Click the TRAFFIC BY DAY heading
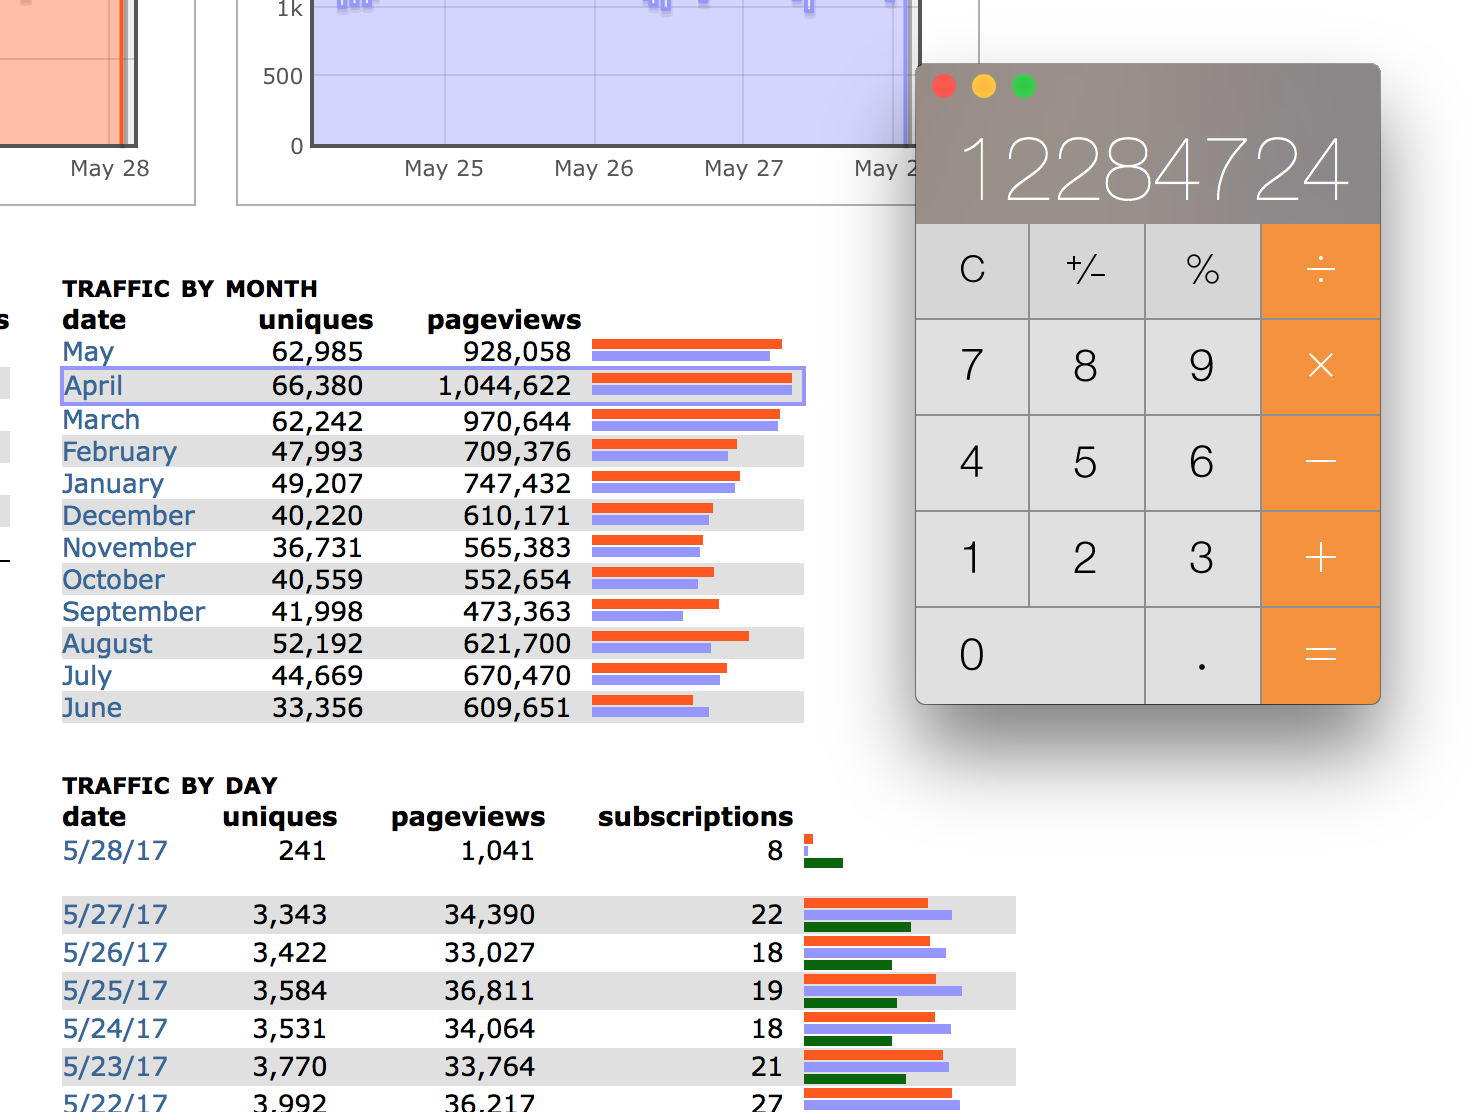 [x=170, y=786]
